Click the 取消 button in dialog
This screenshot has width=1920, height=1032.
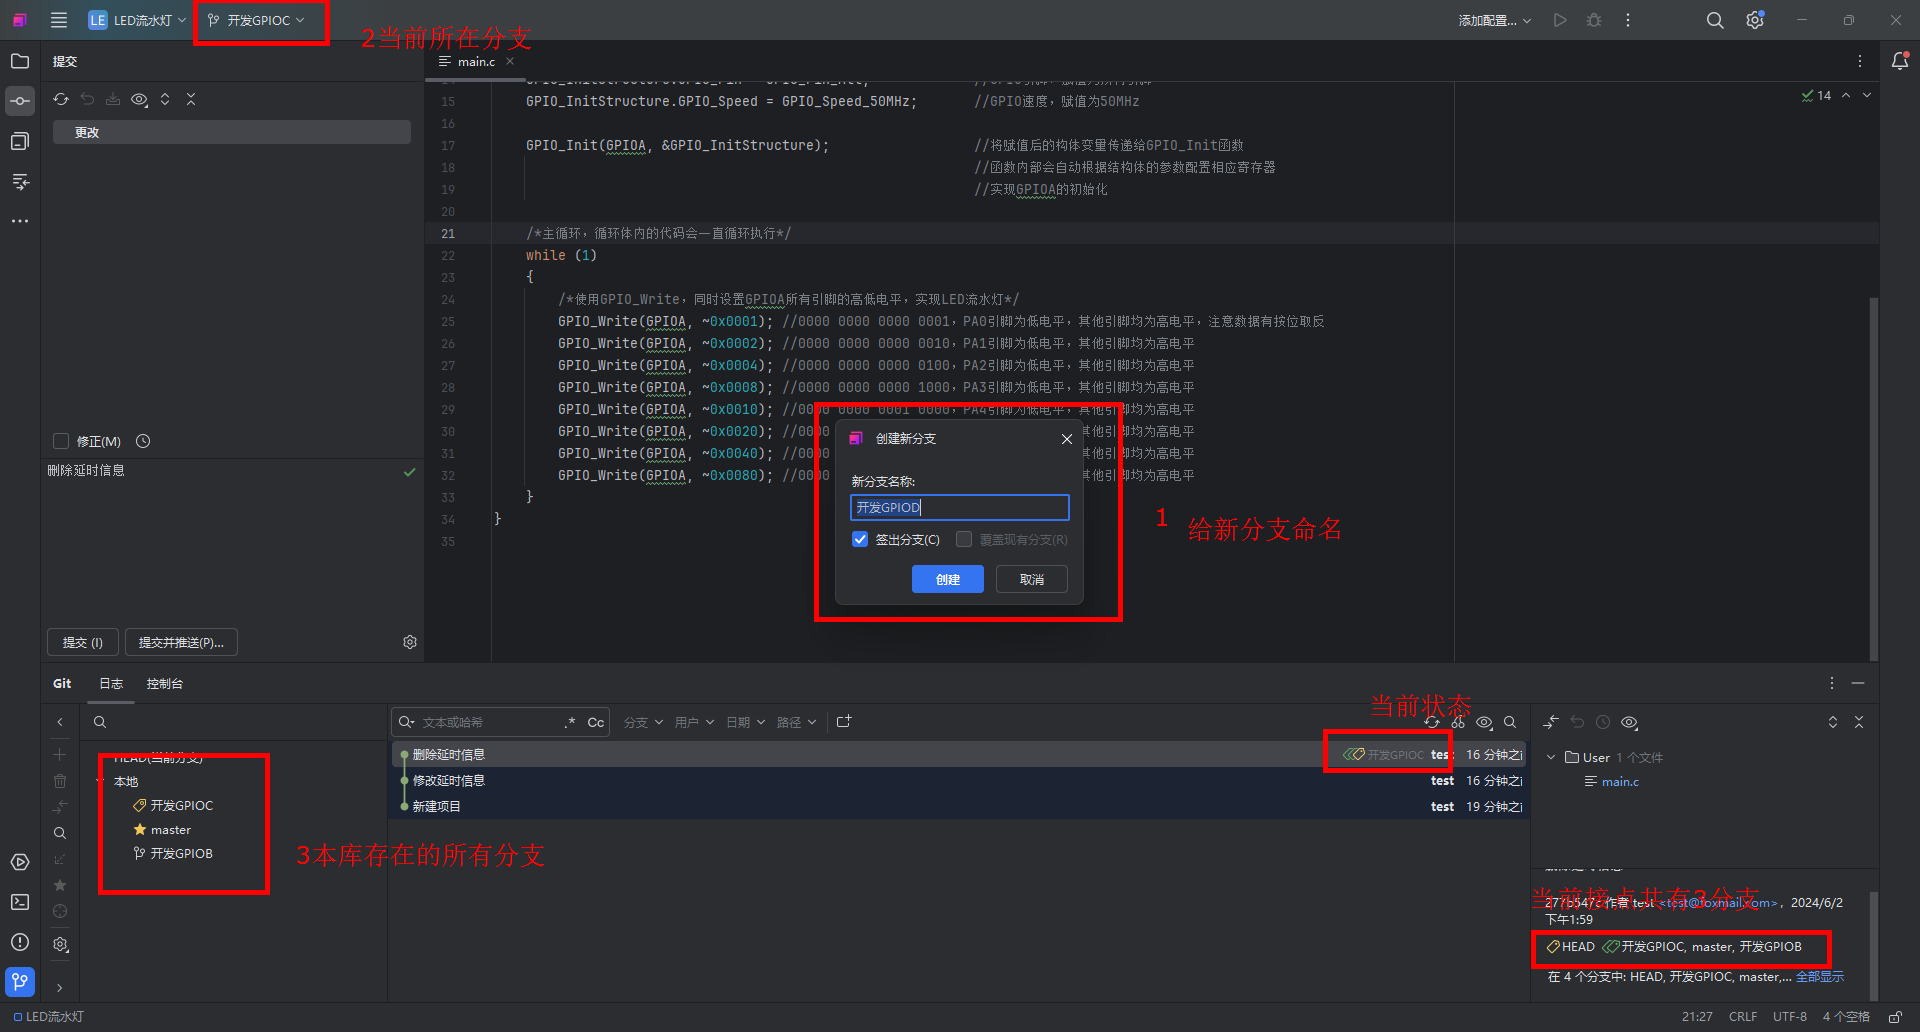coord(1031,579)
